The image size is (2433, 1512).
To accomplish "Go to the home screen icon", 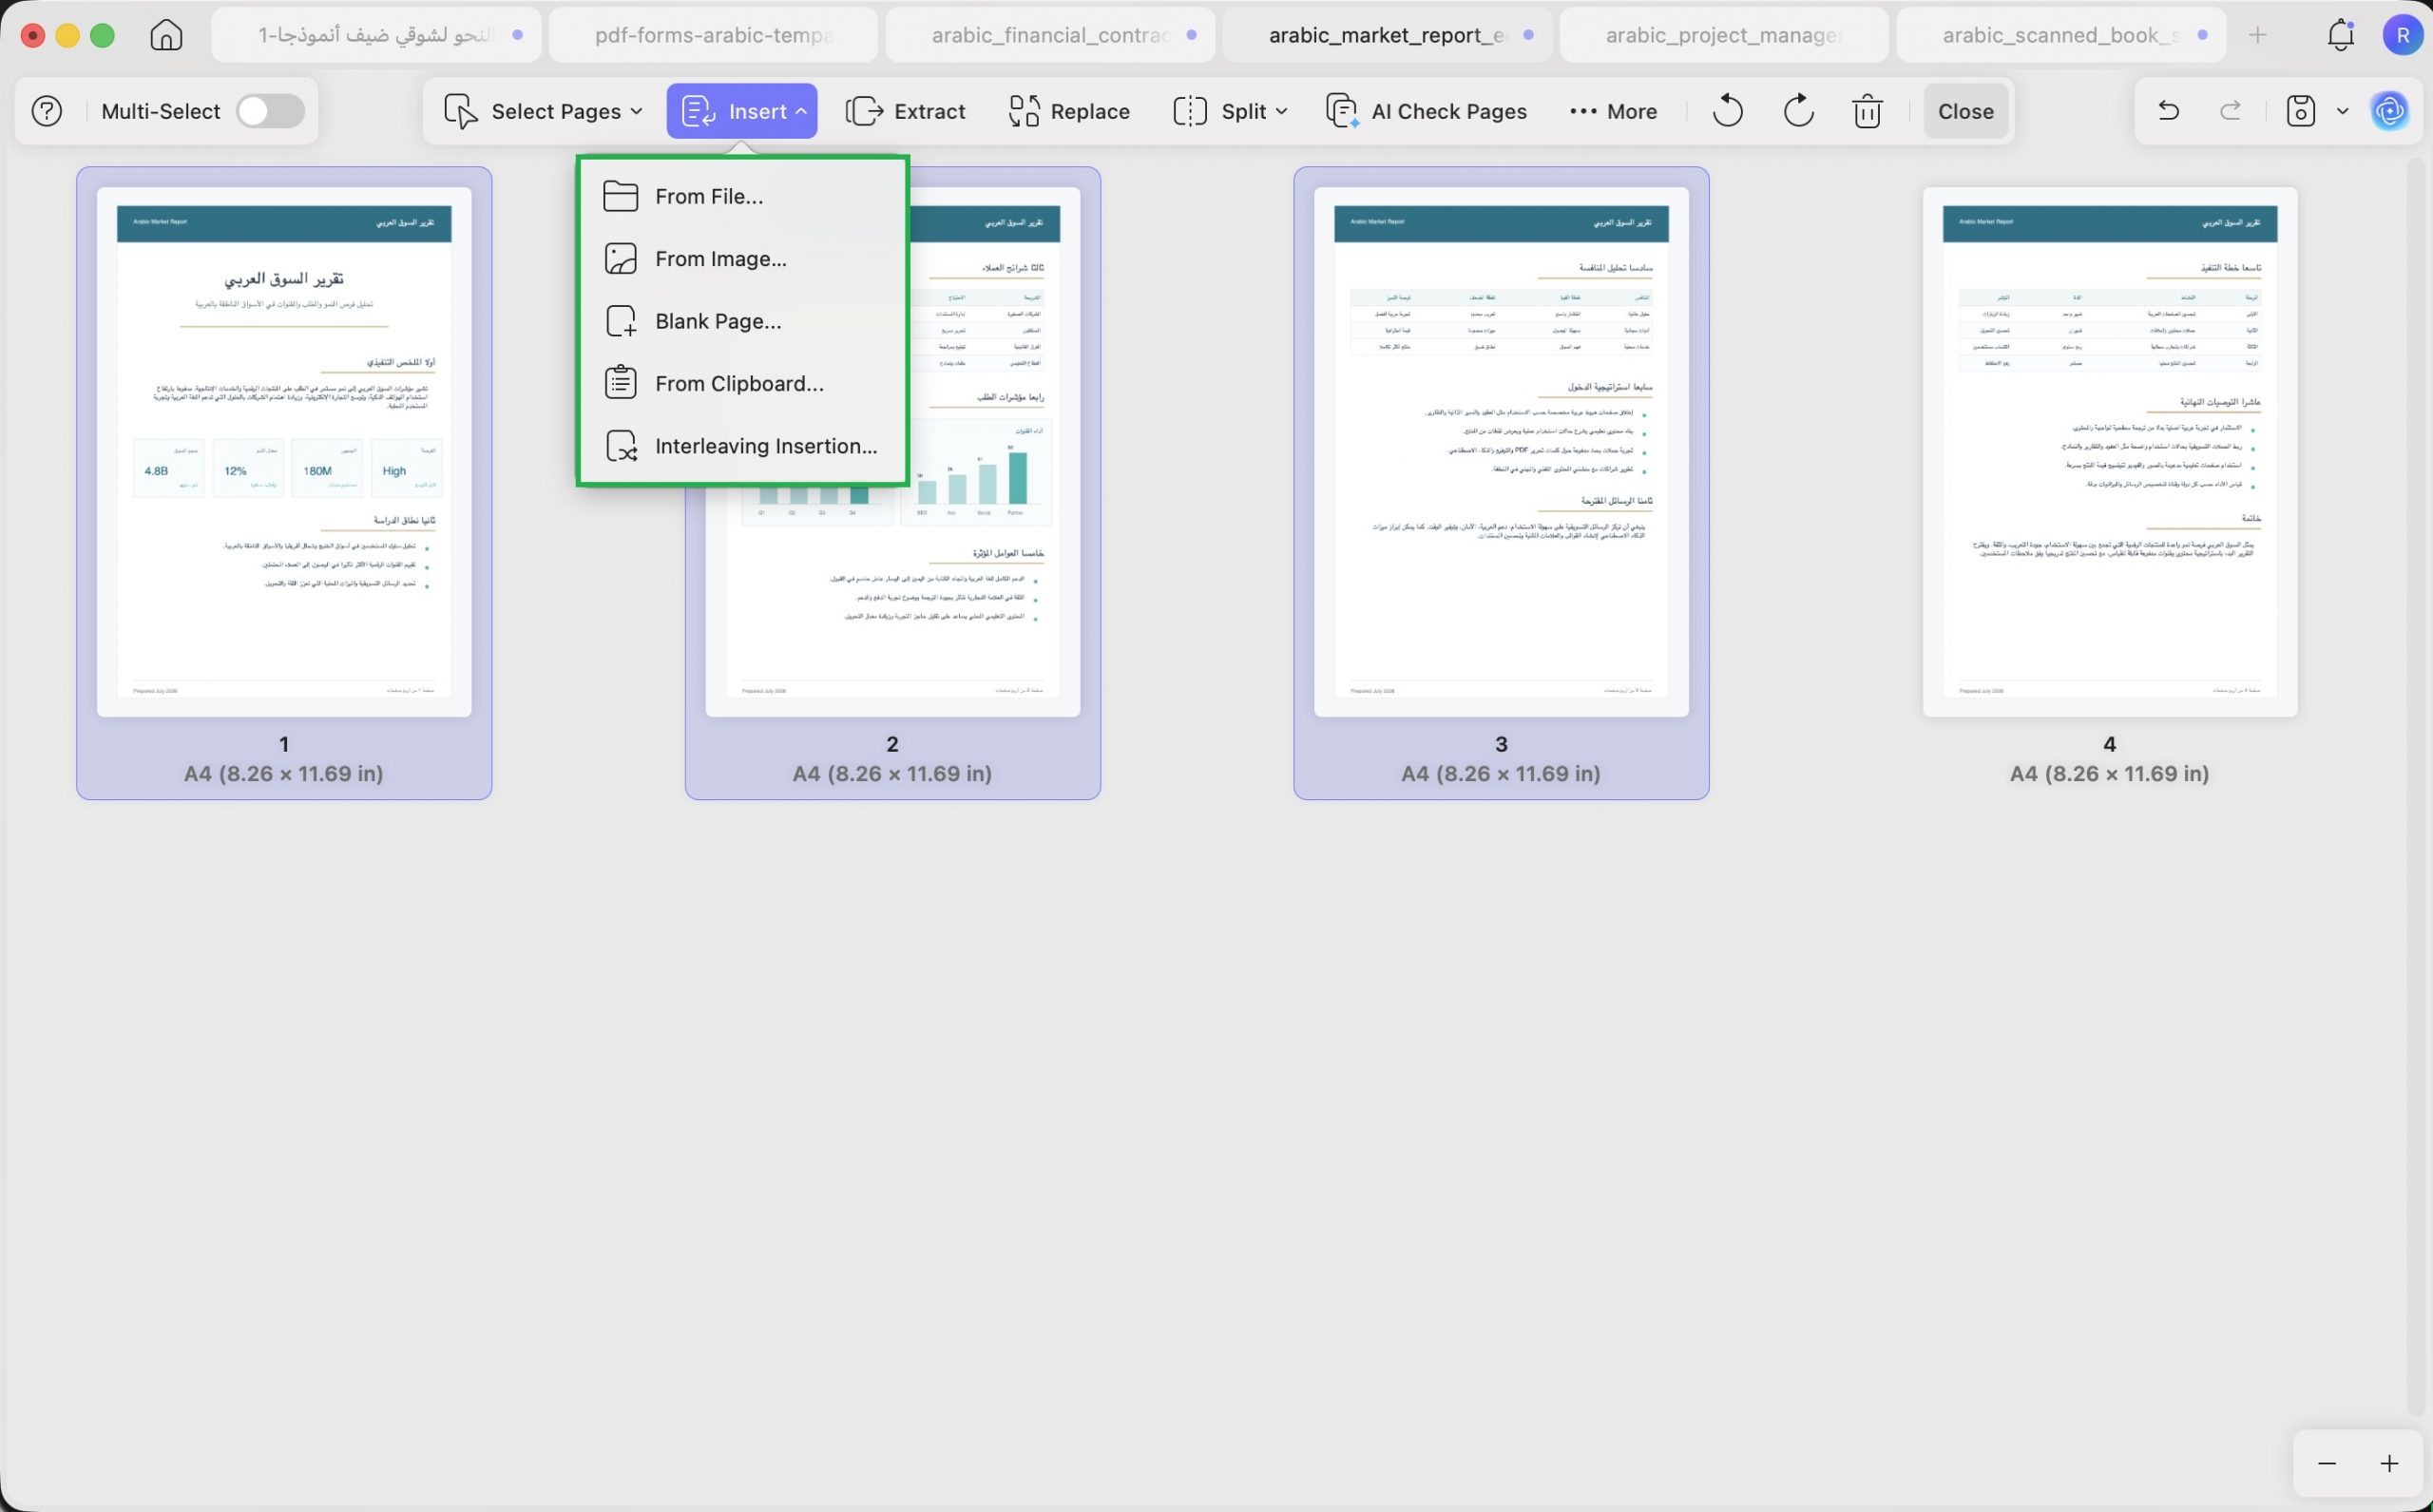I will [166, 35].
